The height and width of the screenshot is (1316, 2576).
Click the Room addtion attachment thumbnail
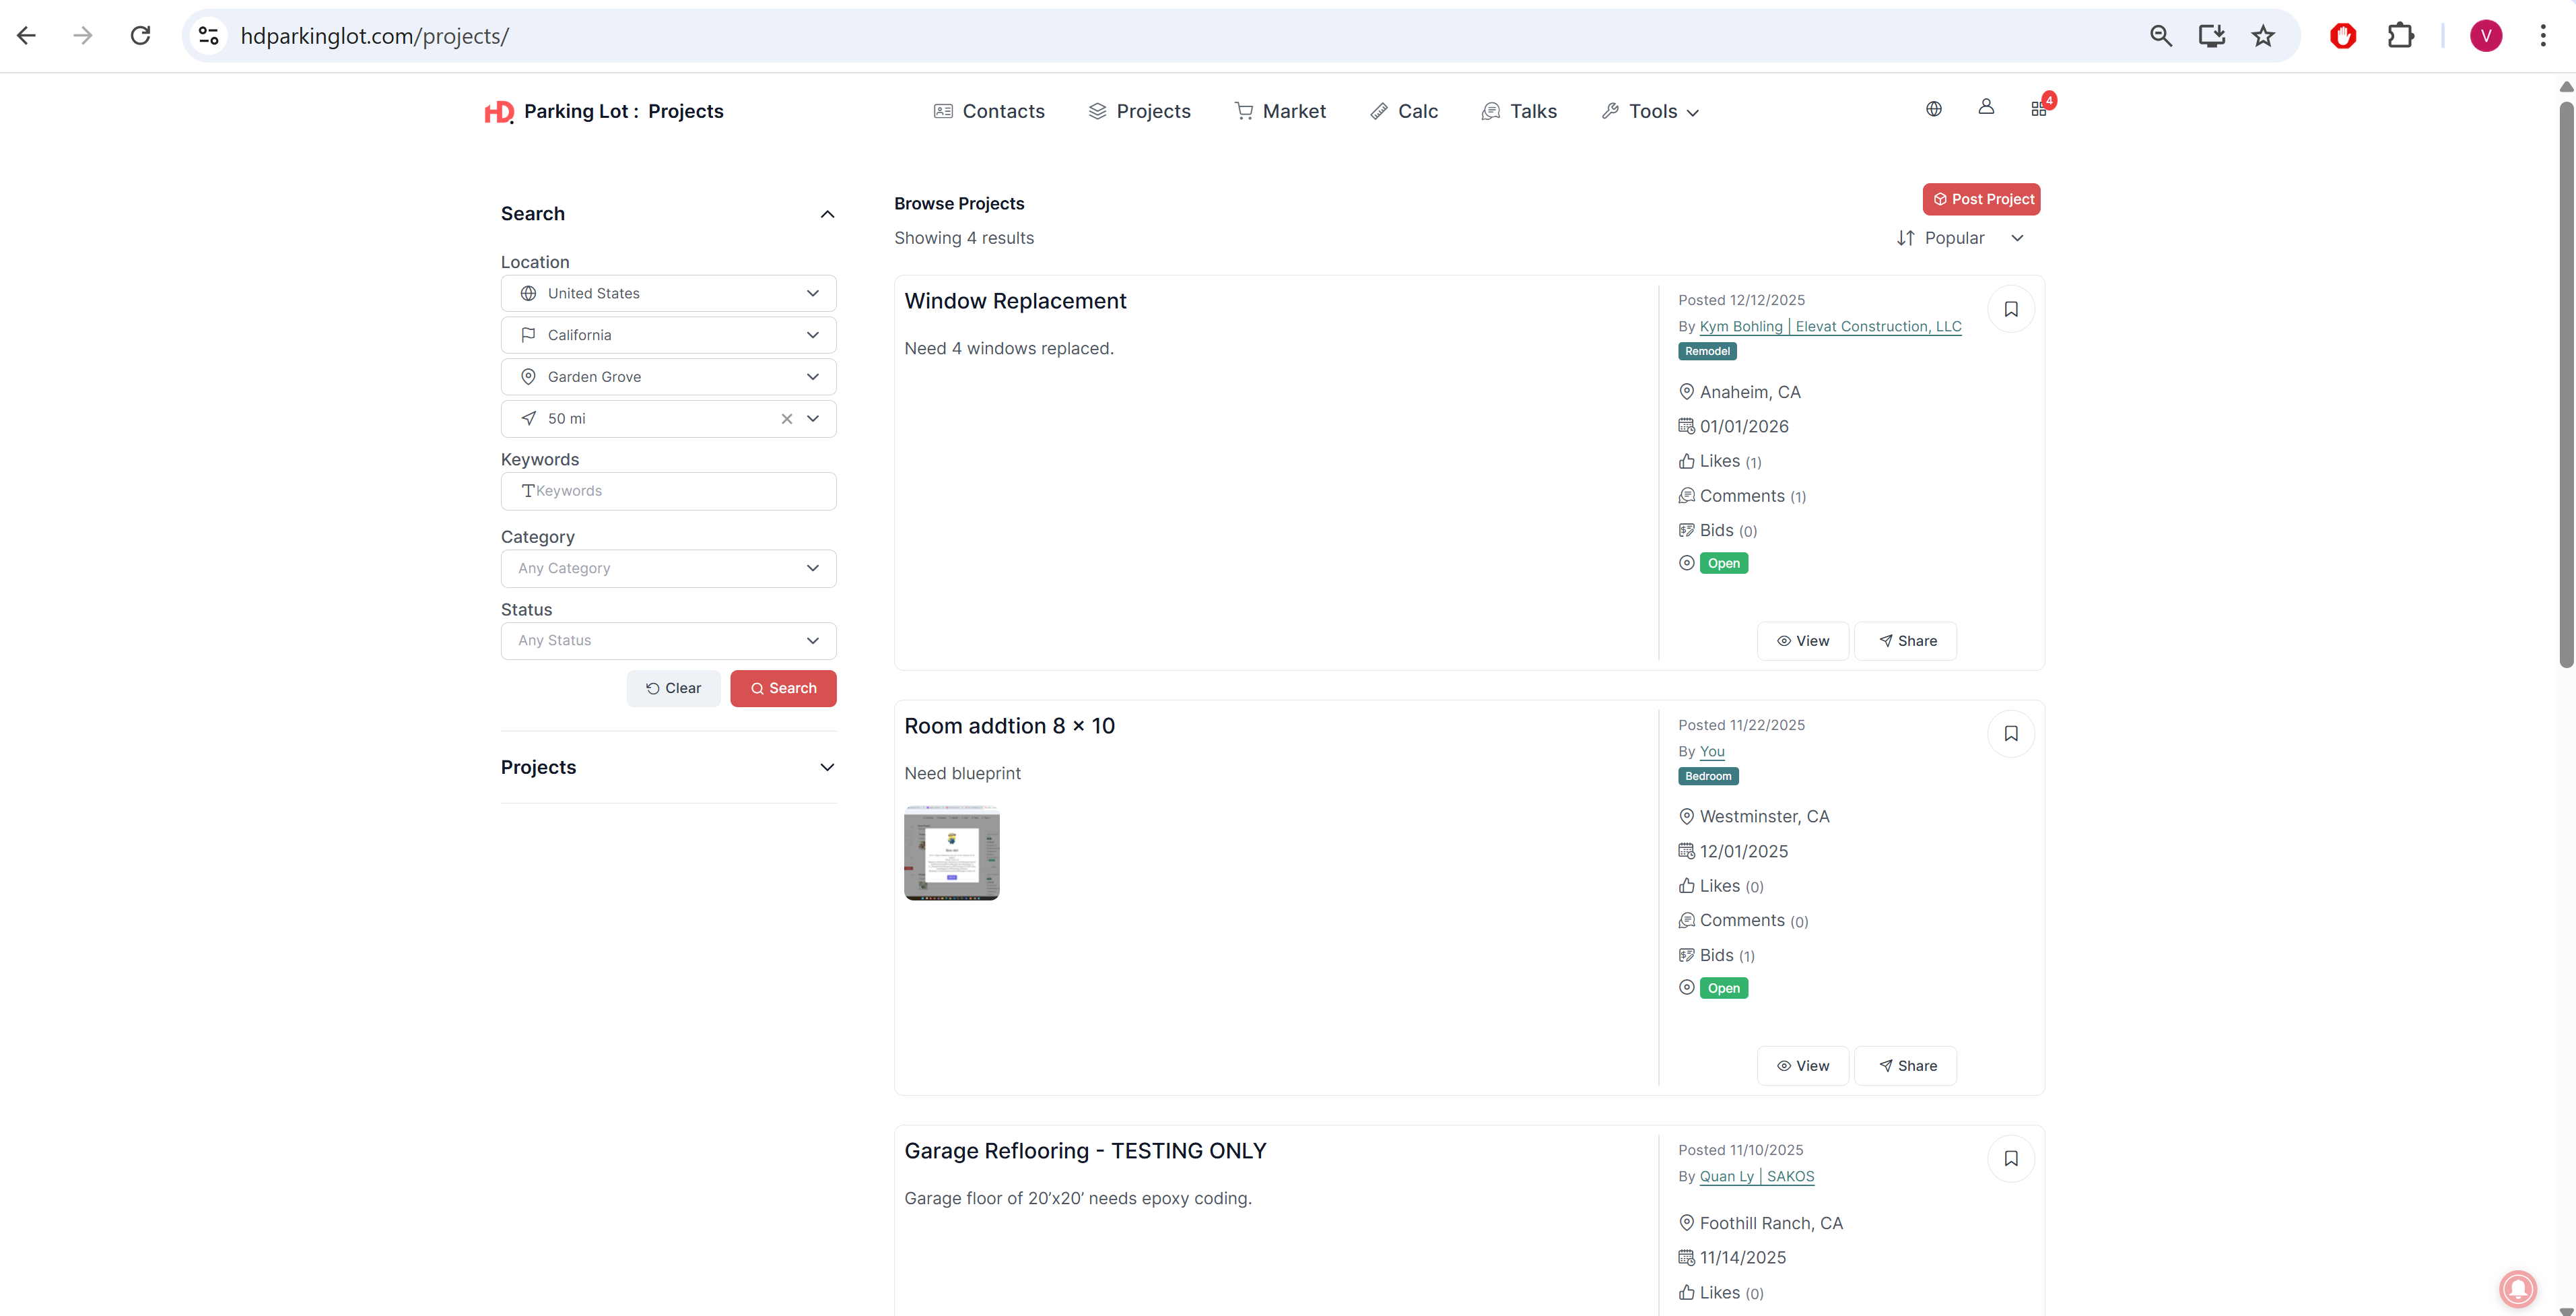click(x=951, y=853)
